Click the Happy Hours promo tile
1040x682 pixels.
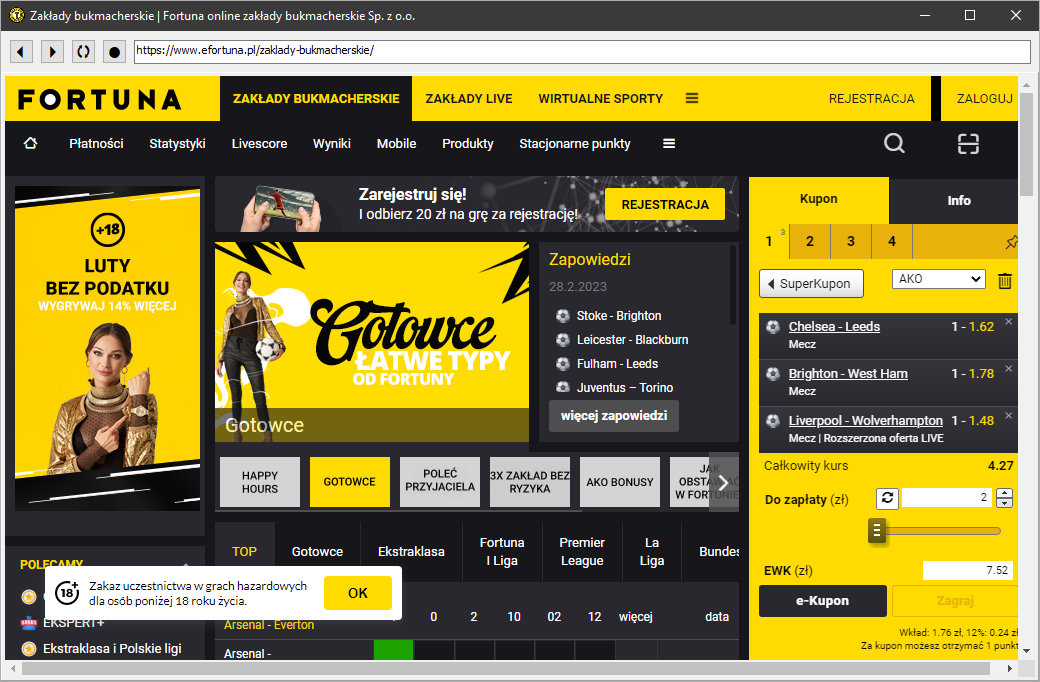[260, 482]
